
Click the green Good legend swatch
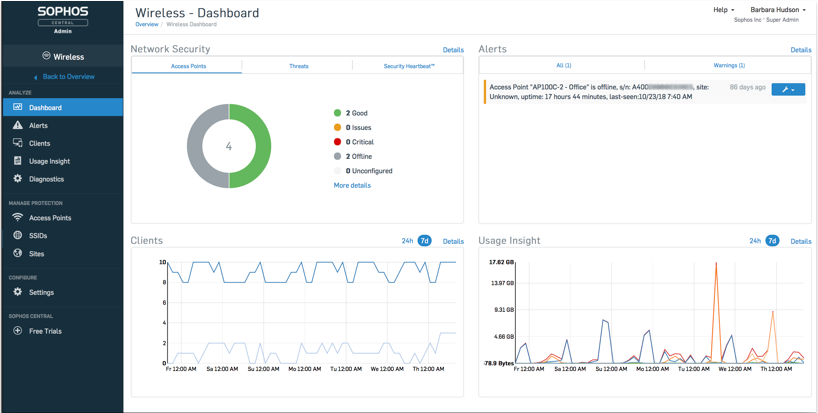pos(337,113)
